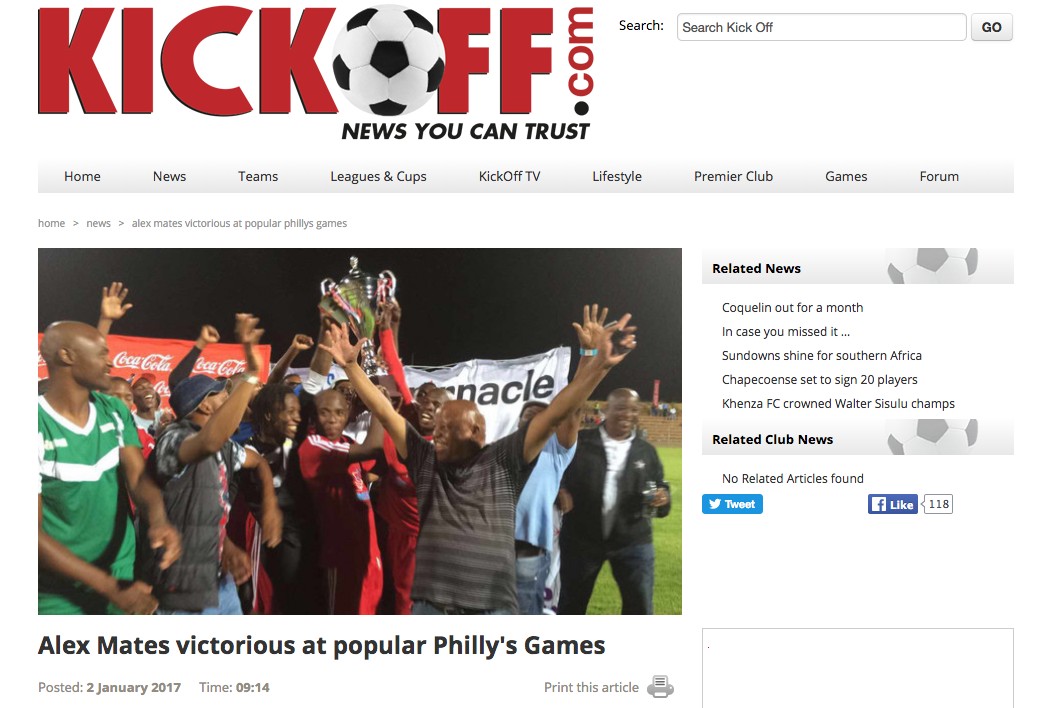The height and width of the screenshot is (708, 1040).
Task: Click the 118 like count bubble
Action: (939, 504)
